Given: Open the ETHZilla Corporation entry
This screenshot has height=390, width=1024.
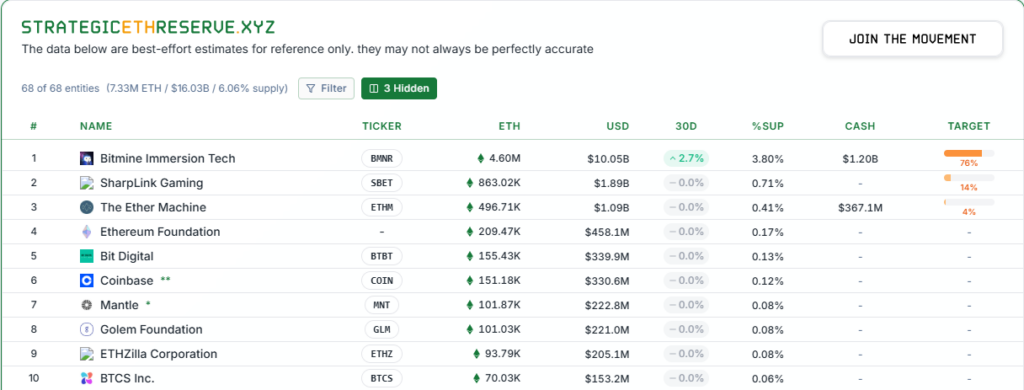Looking at the screenshot, I should click(x=159, y=354).
